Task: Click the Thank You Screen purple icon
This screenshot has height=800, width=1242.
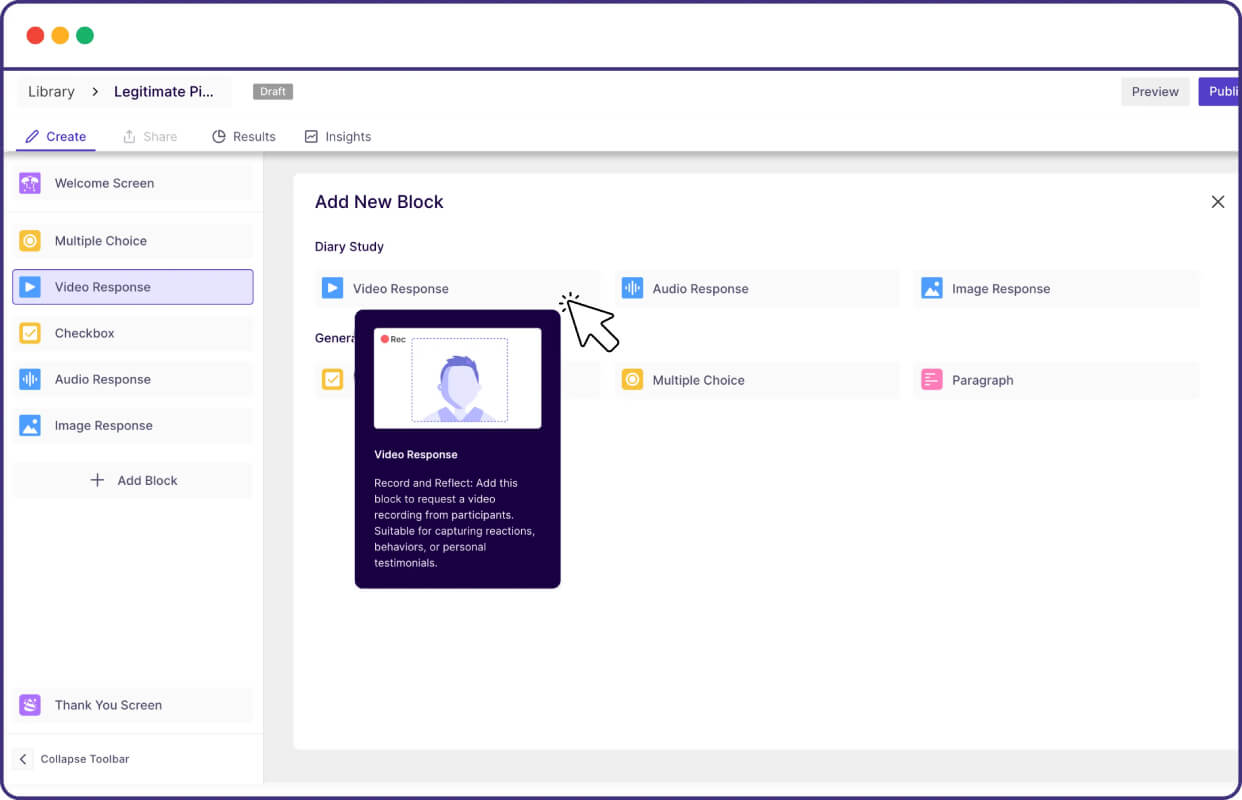Action: pos(30,705)
